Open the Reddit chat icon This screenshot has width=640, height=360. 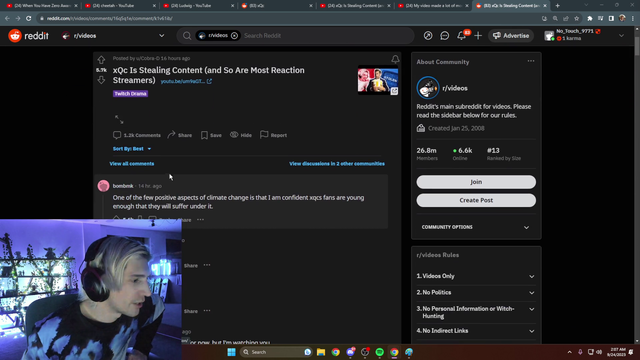pyautogui.click(x=444, y=36)
